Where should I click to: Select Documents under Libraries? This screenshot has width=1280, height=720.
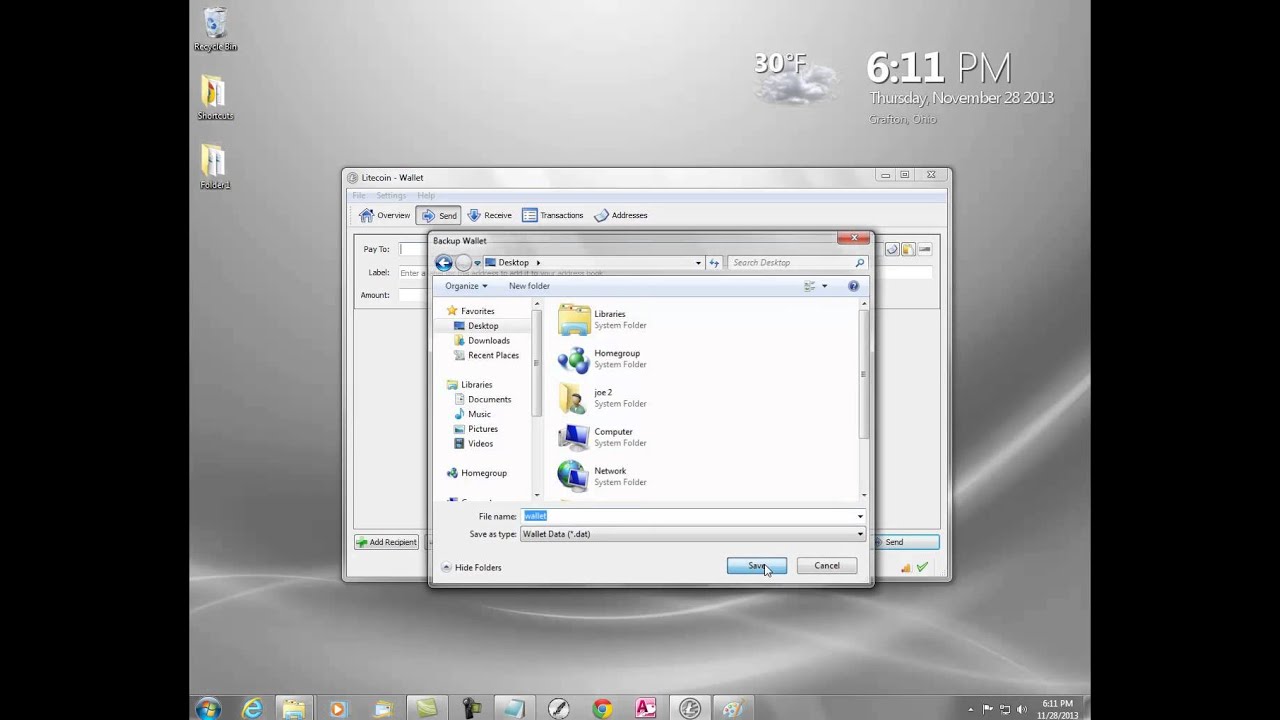tap(482, 399)
